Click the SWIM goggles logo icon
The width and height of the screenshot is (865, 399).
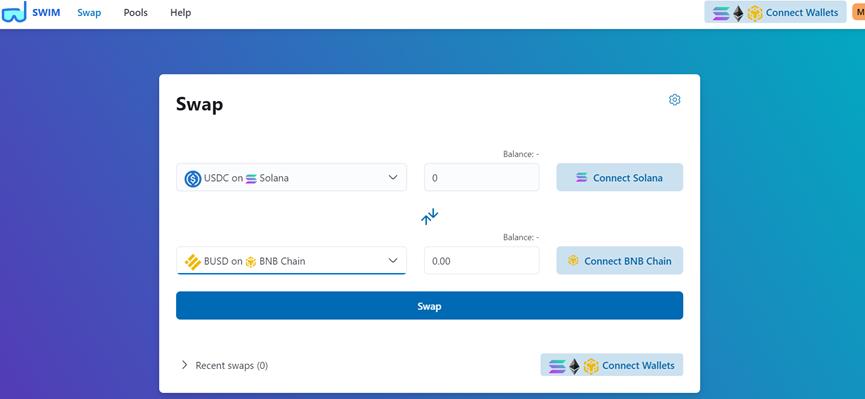pyautogui.click(x=14, y=12)
